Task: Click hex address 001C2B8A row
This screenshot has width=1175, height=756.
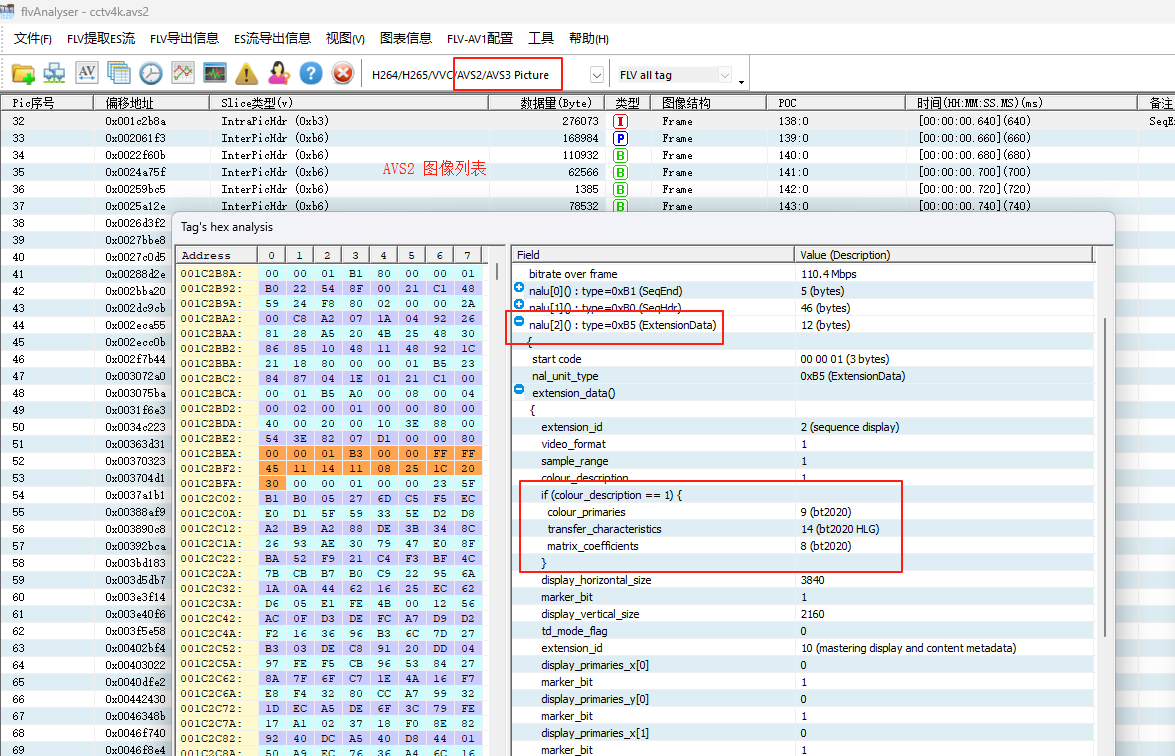Action: click(x=330, y=273)
